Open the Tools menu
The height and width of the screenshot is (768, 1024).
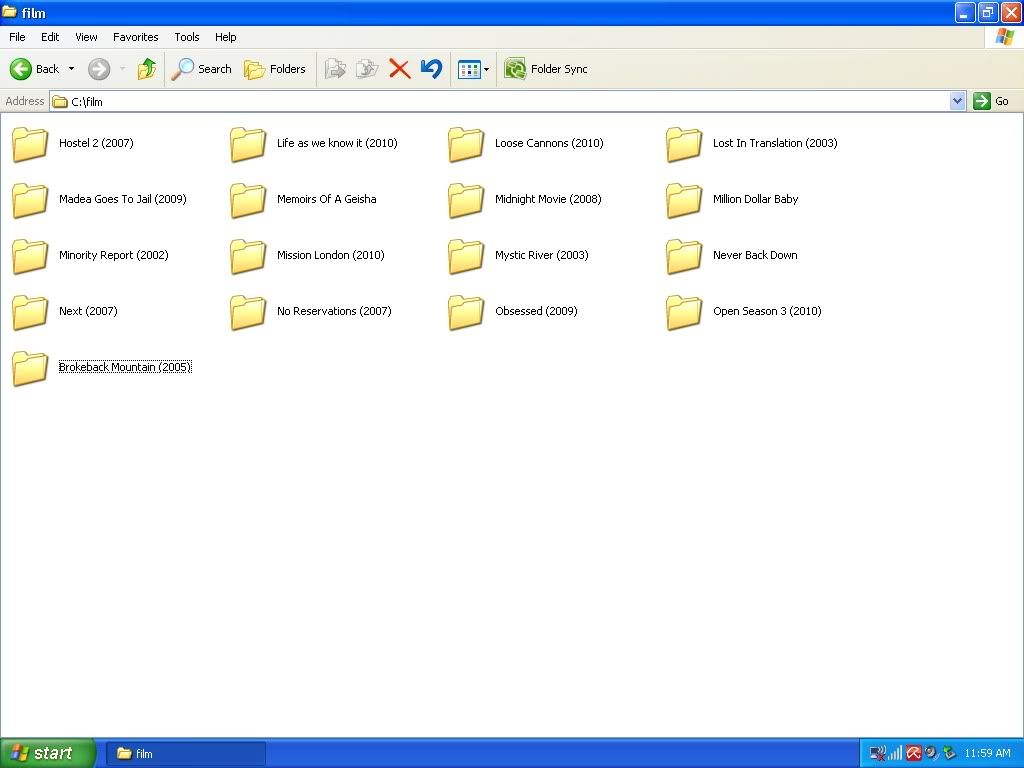(x=187, y=37)
